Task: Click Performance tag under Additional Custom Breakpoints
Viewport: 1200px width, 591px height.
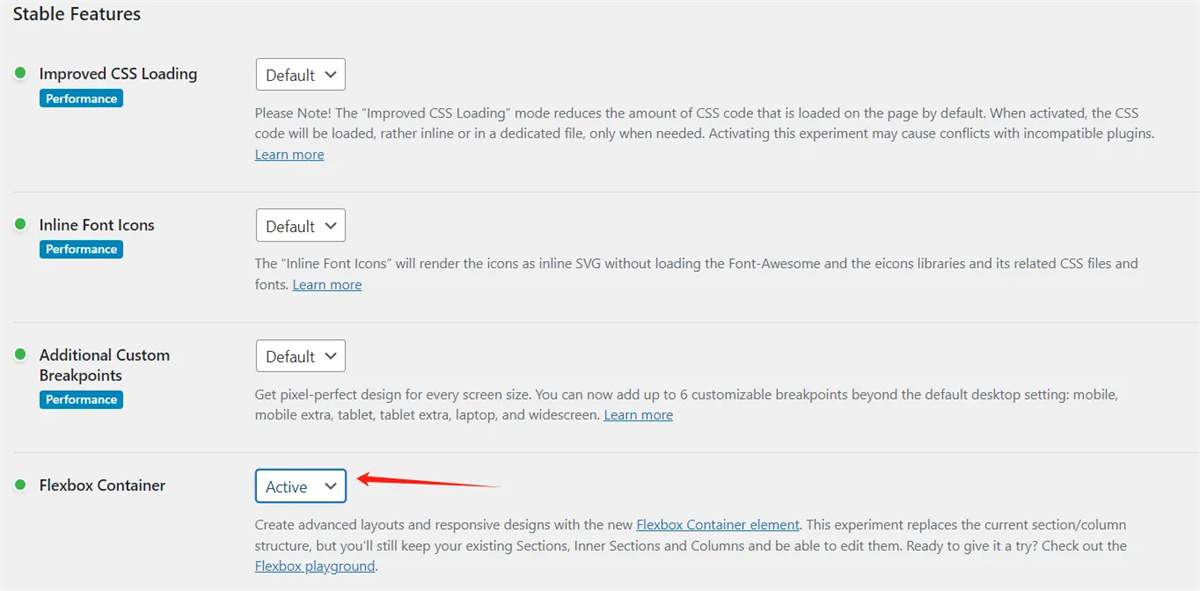Action: (x=81, y=399)
